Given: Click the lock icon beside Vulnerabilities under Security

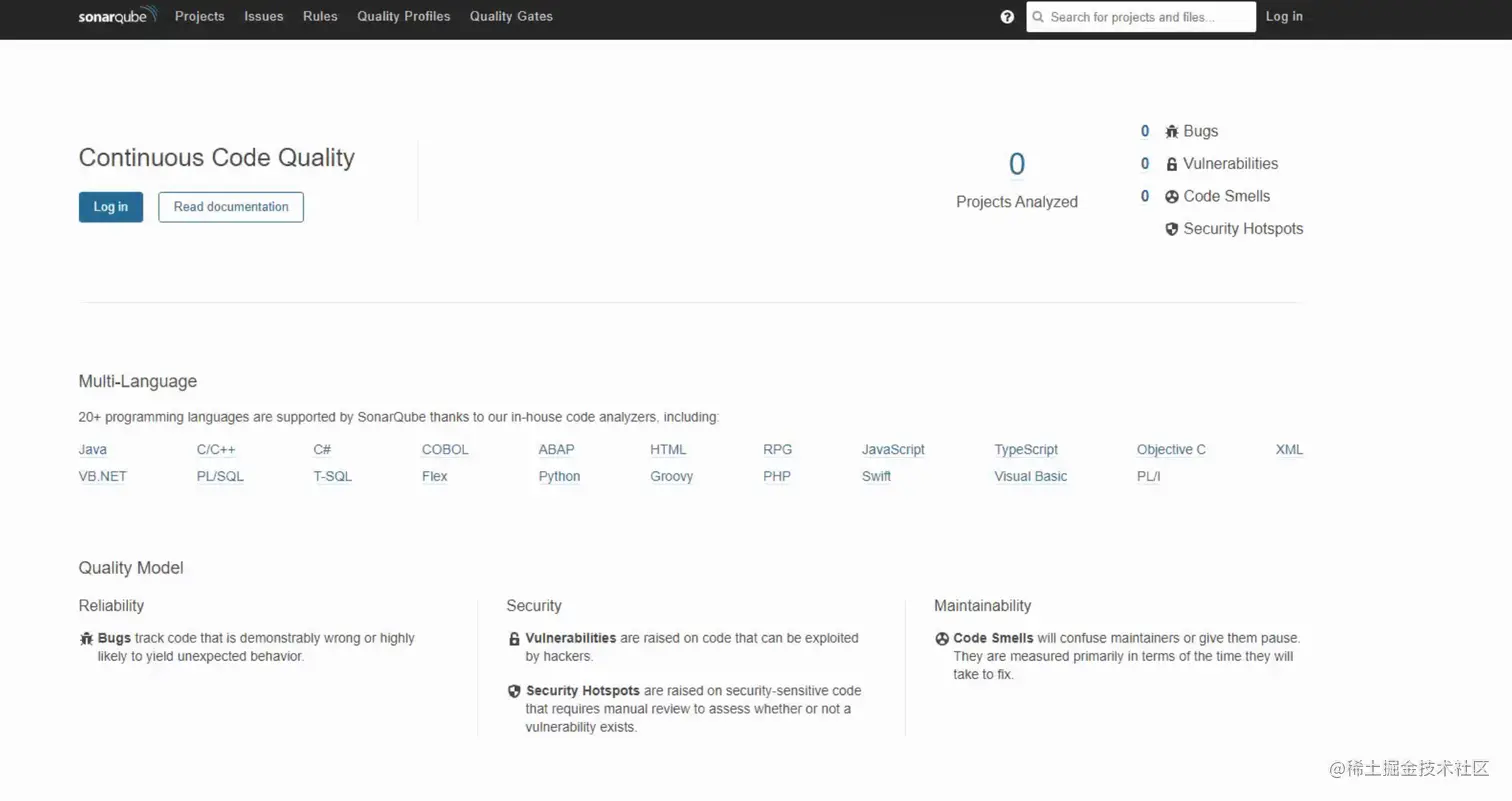Looking at the screenshot, I should coord(513,638).
